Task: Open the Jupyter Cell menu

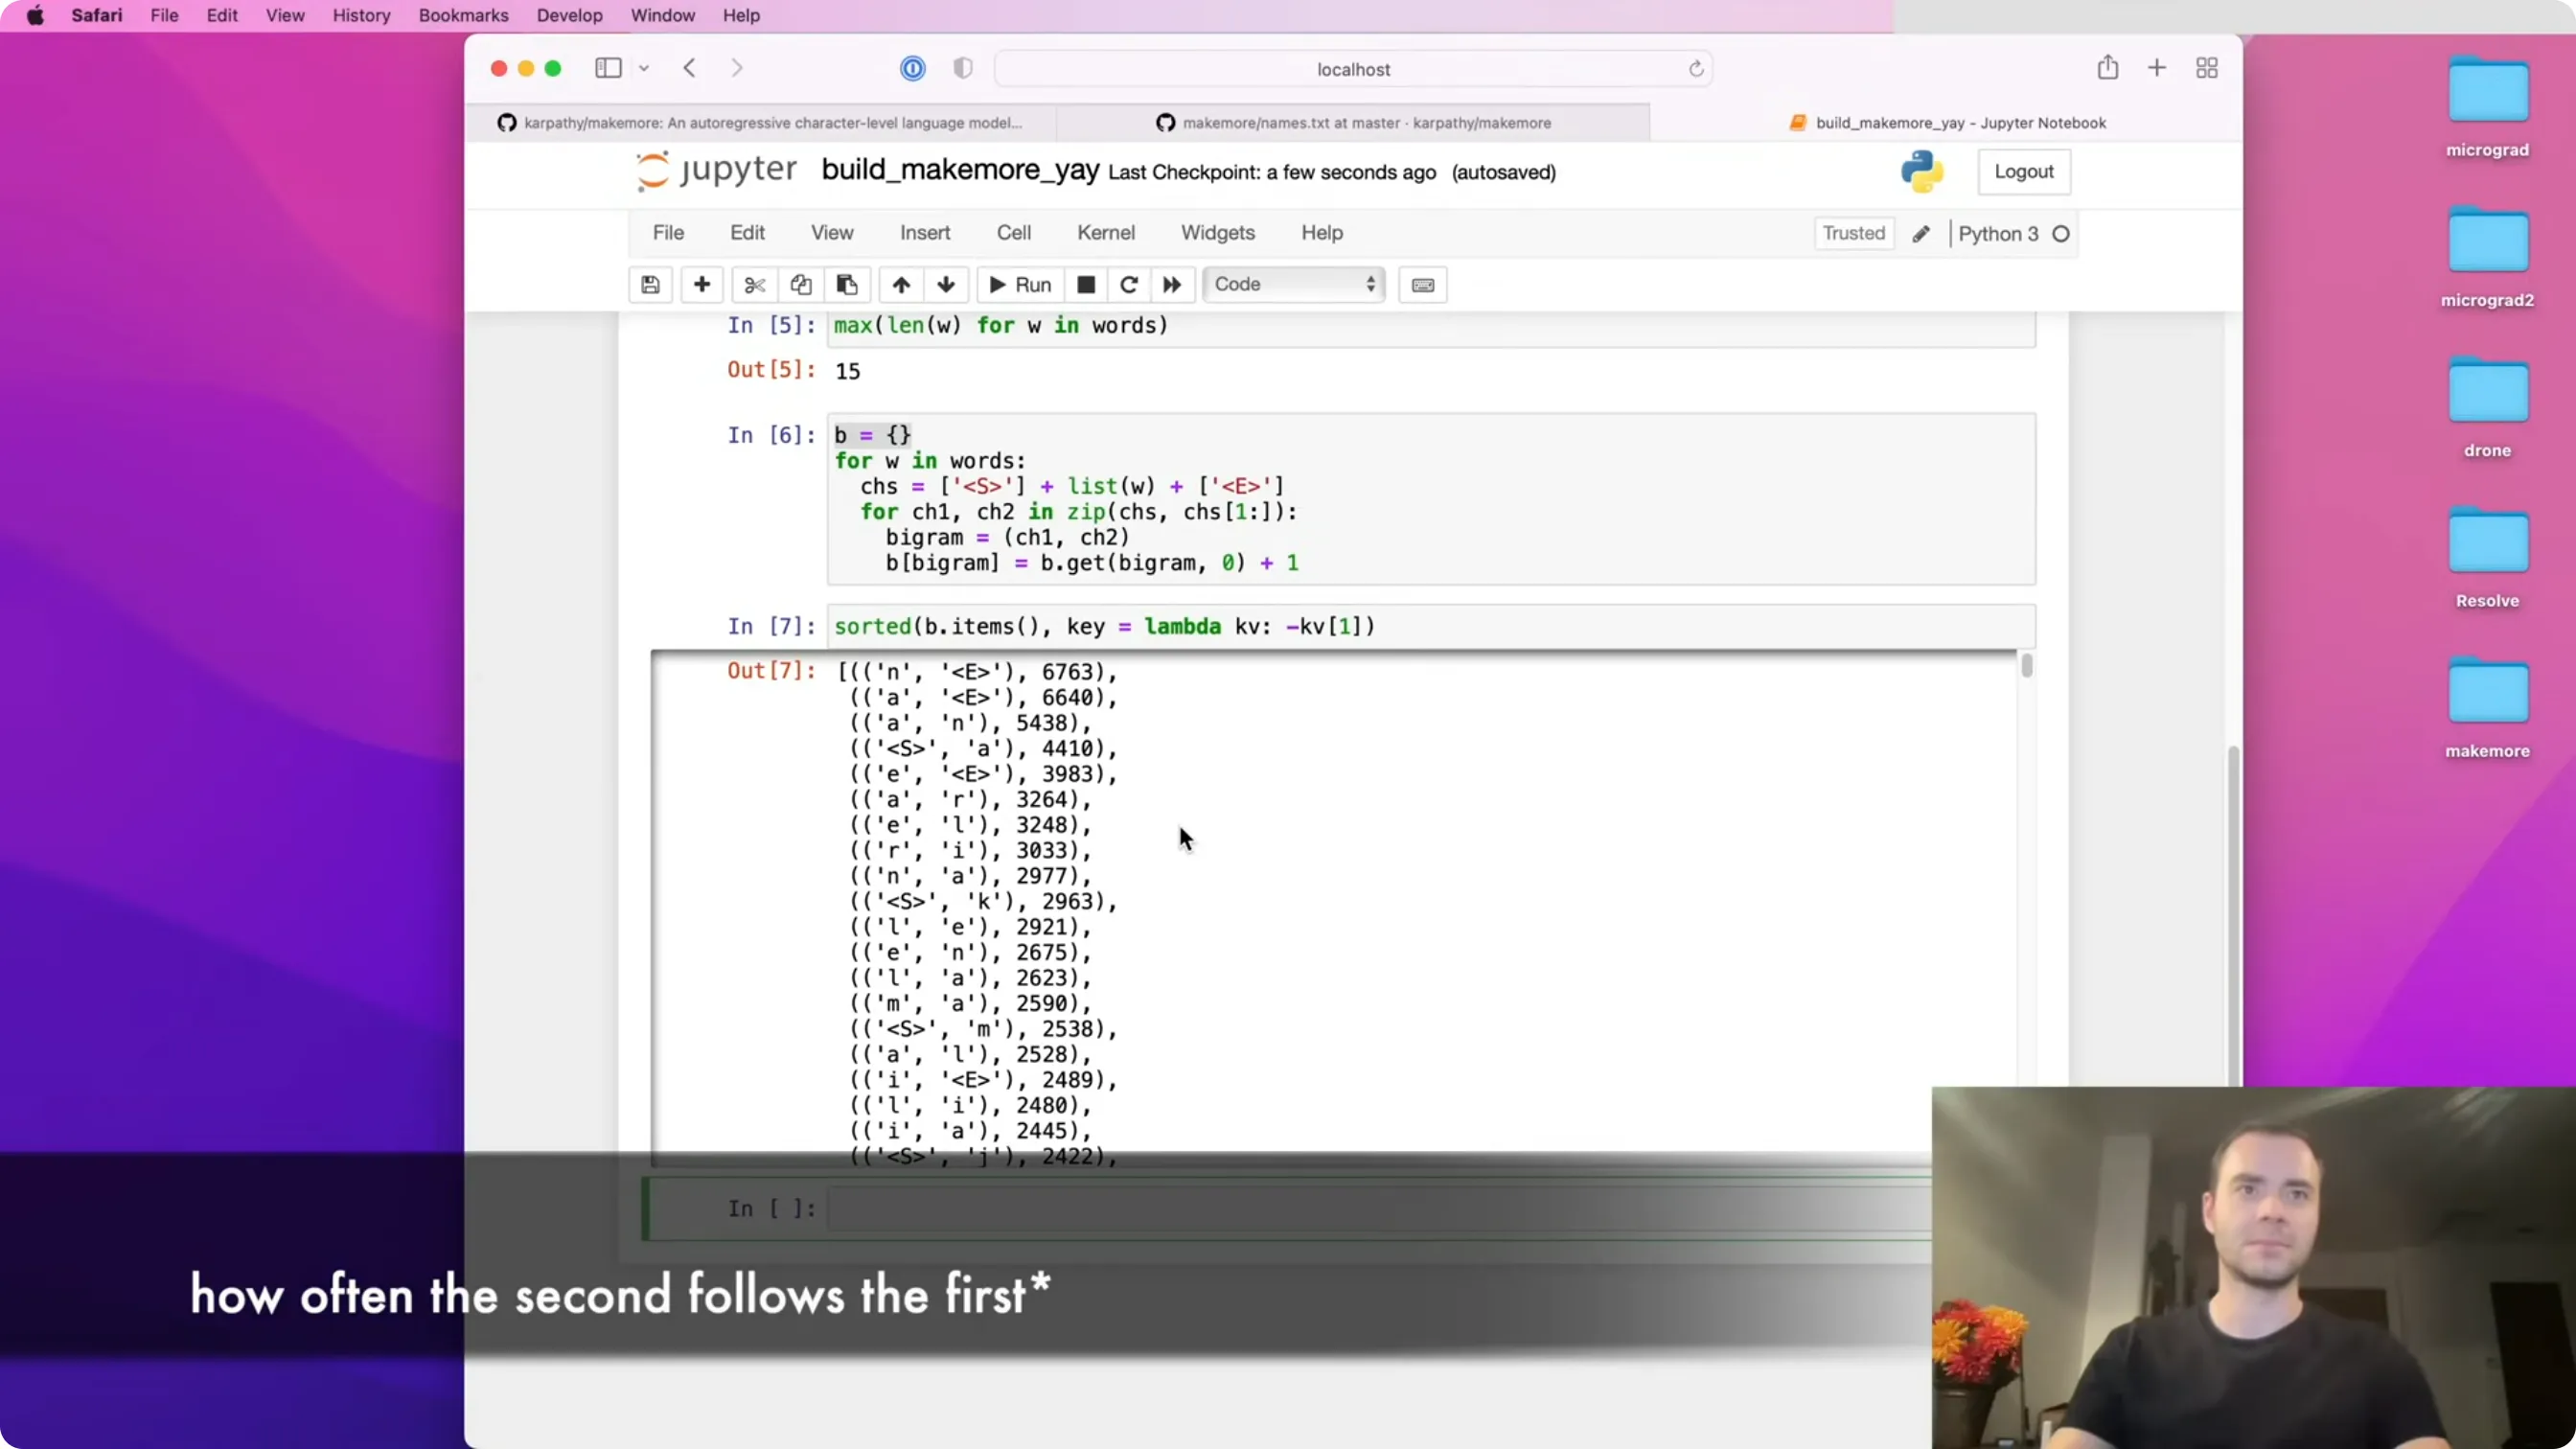Action: (1013, 233)
